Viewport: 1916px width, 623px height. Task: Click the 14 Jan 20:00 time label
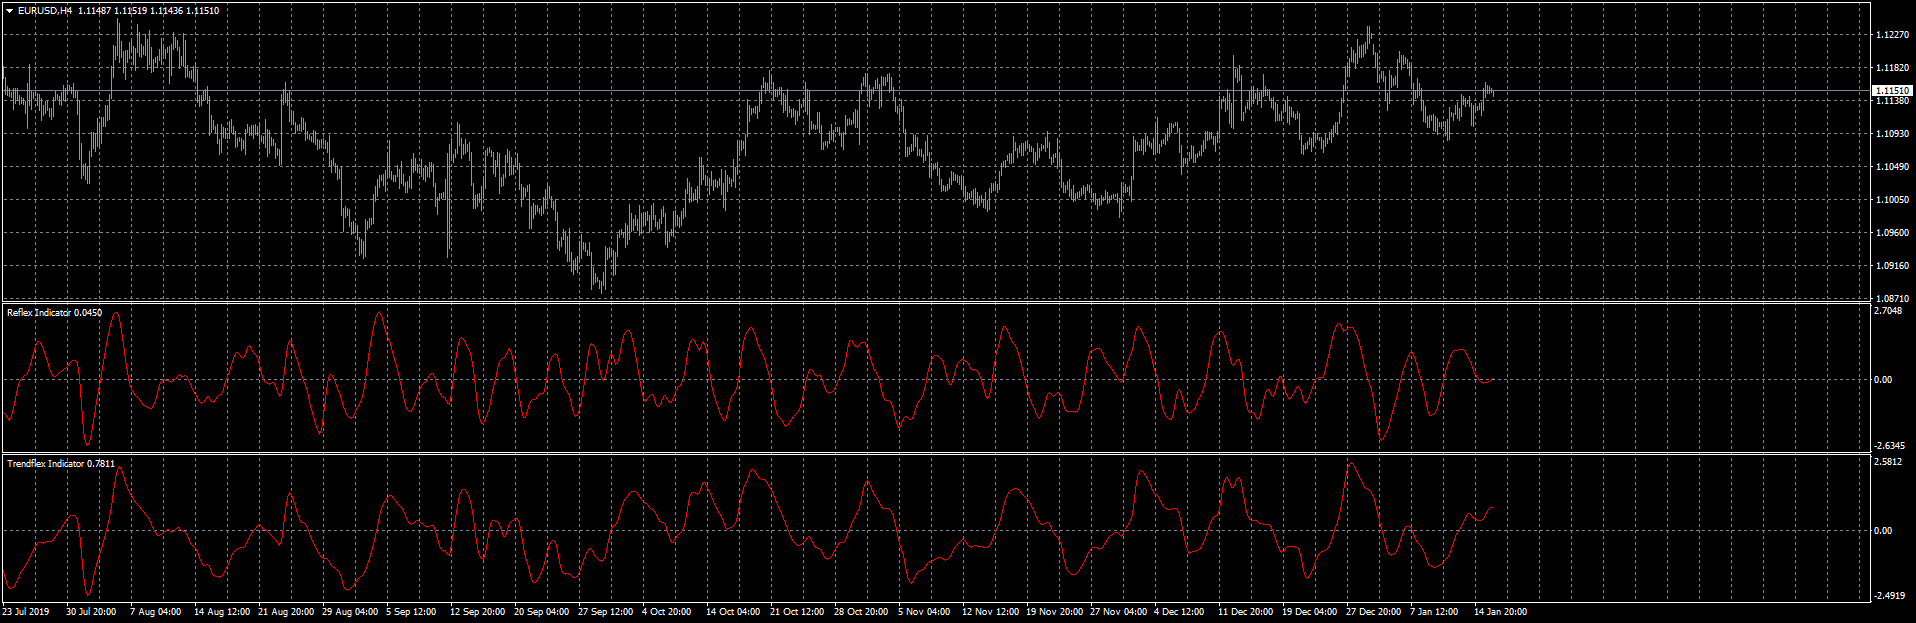pyautogui.click(x=1501, y=612)
